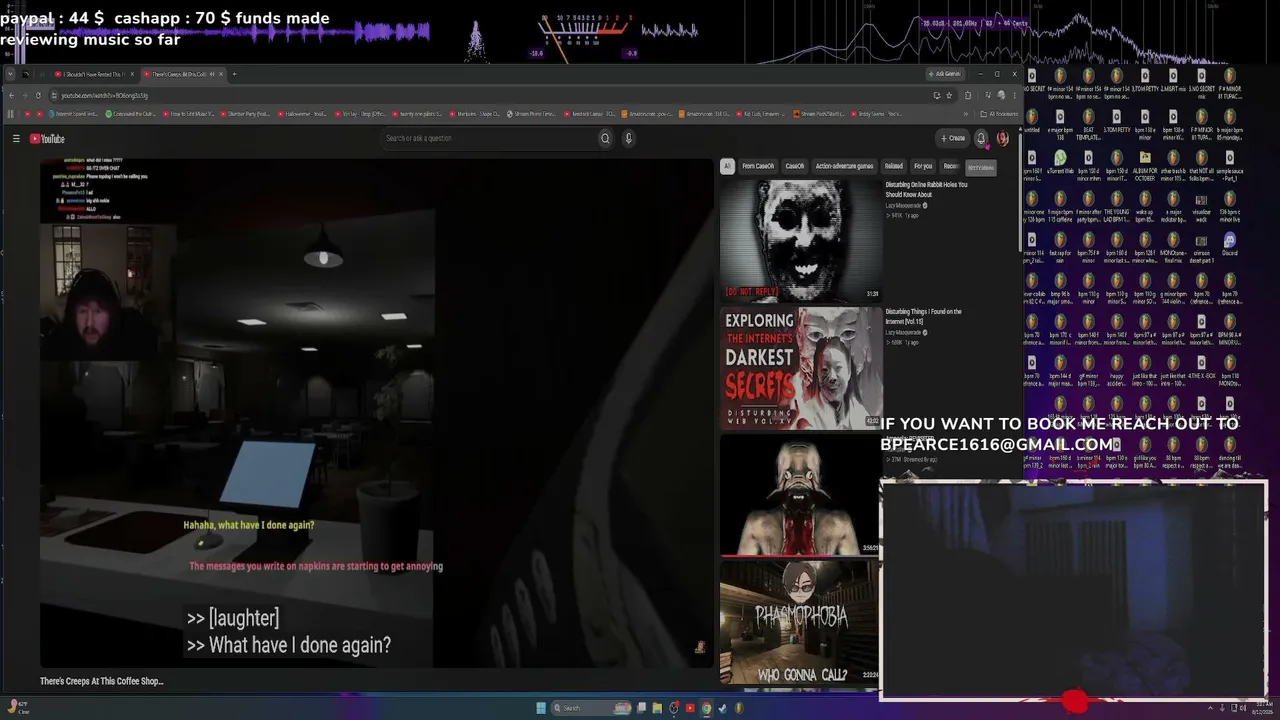Open the taskbar clock and date
This screenshot has width=1280, height=720.
(1261, 708)
